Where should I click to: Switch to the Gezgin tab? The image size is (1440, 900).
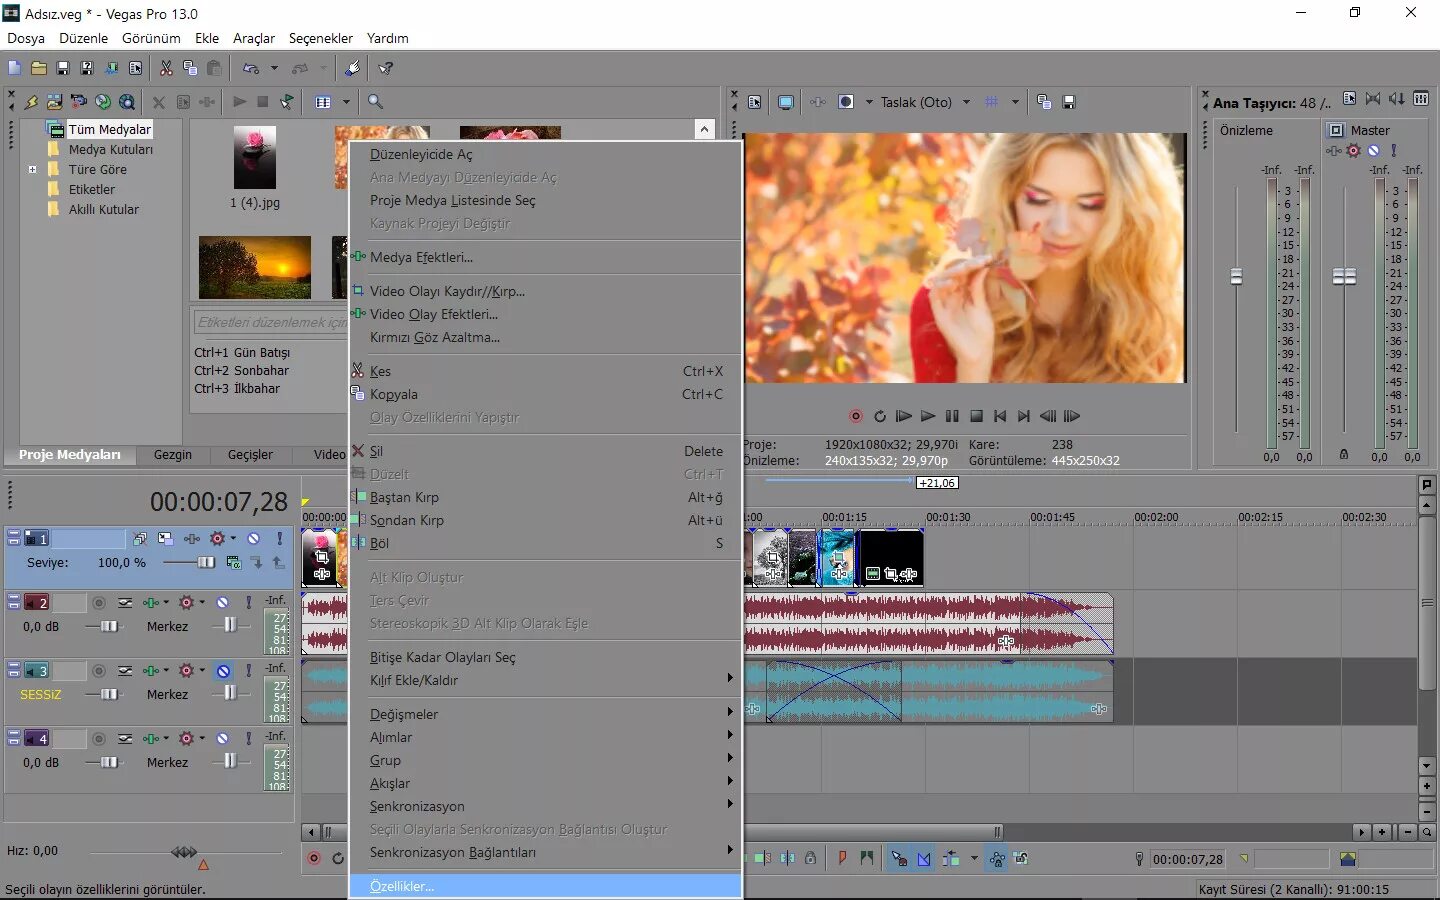172,455
